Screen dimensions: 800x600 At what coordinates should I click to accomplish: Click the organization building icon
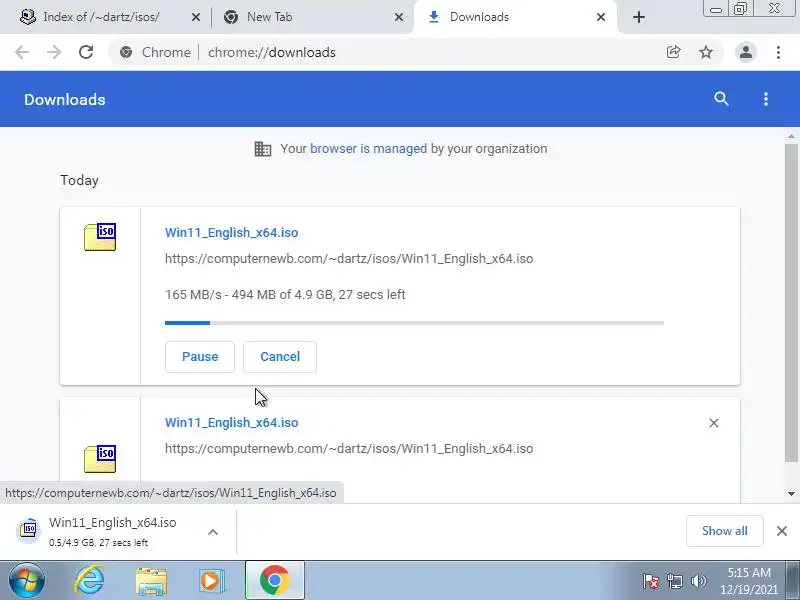263,149
